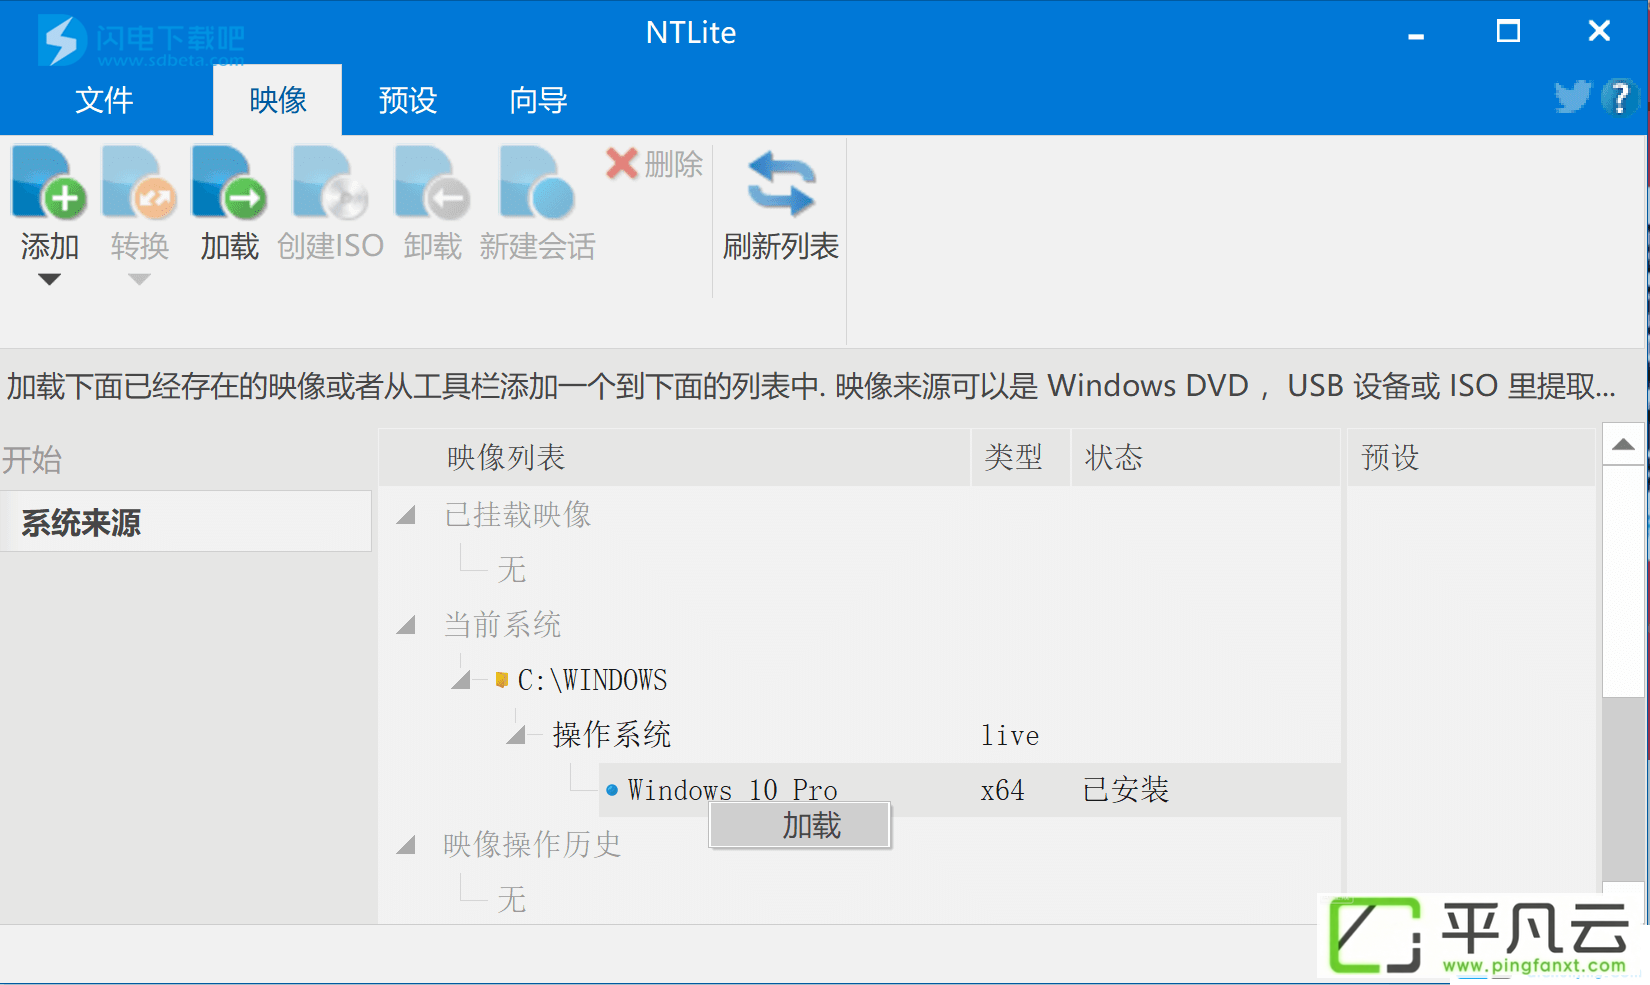This screenshot has height=985, width=1650.
Task: Collapse the 映像操作历史 tree group
Action: pyautogui.click(x=406, y=846)
